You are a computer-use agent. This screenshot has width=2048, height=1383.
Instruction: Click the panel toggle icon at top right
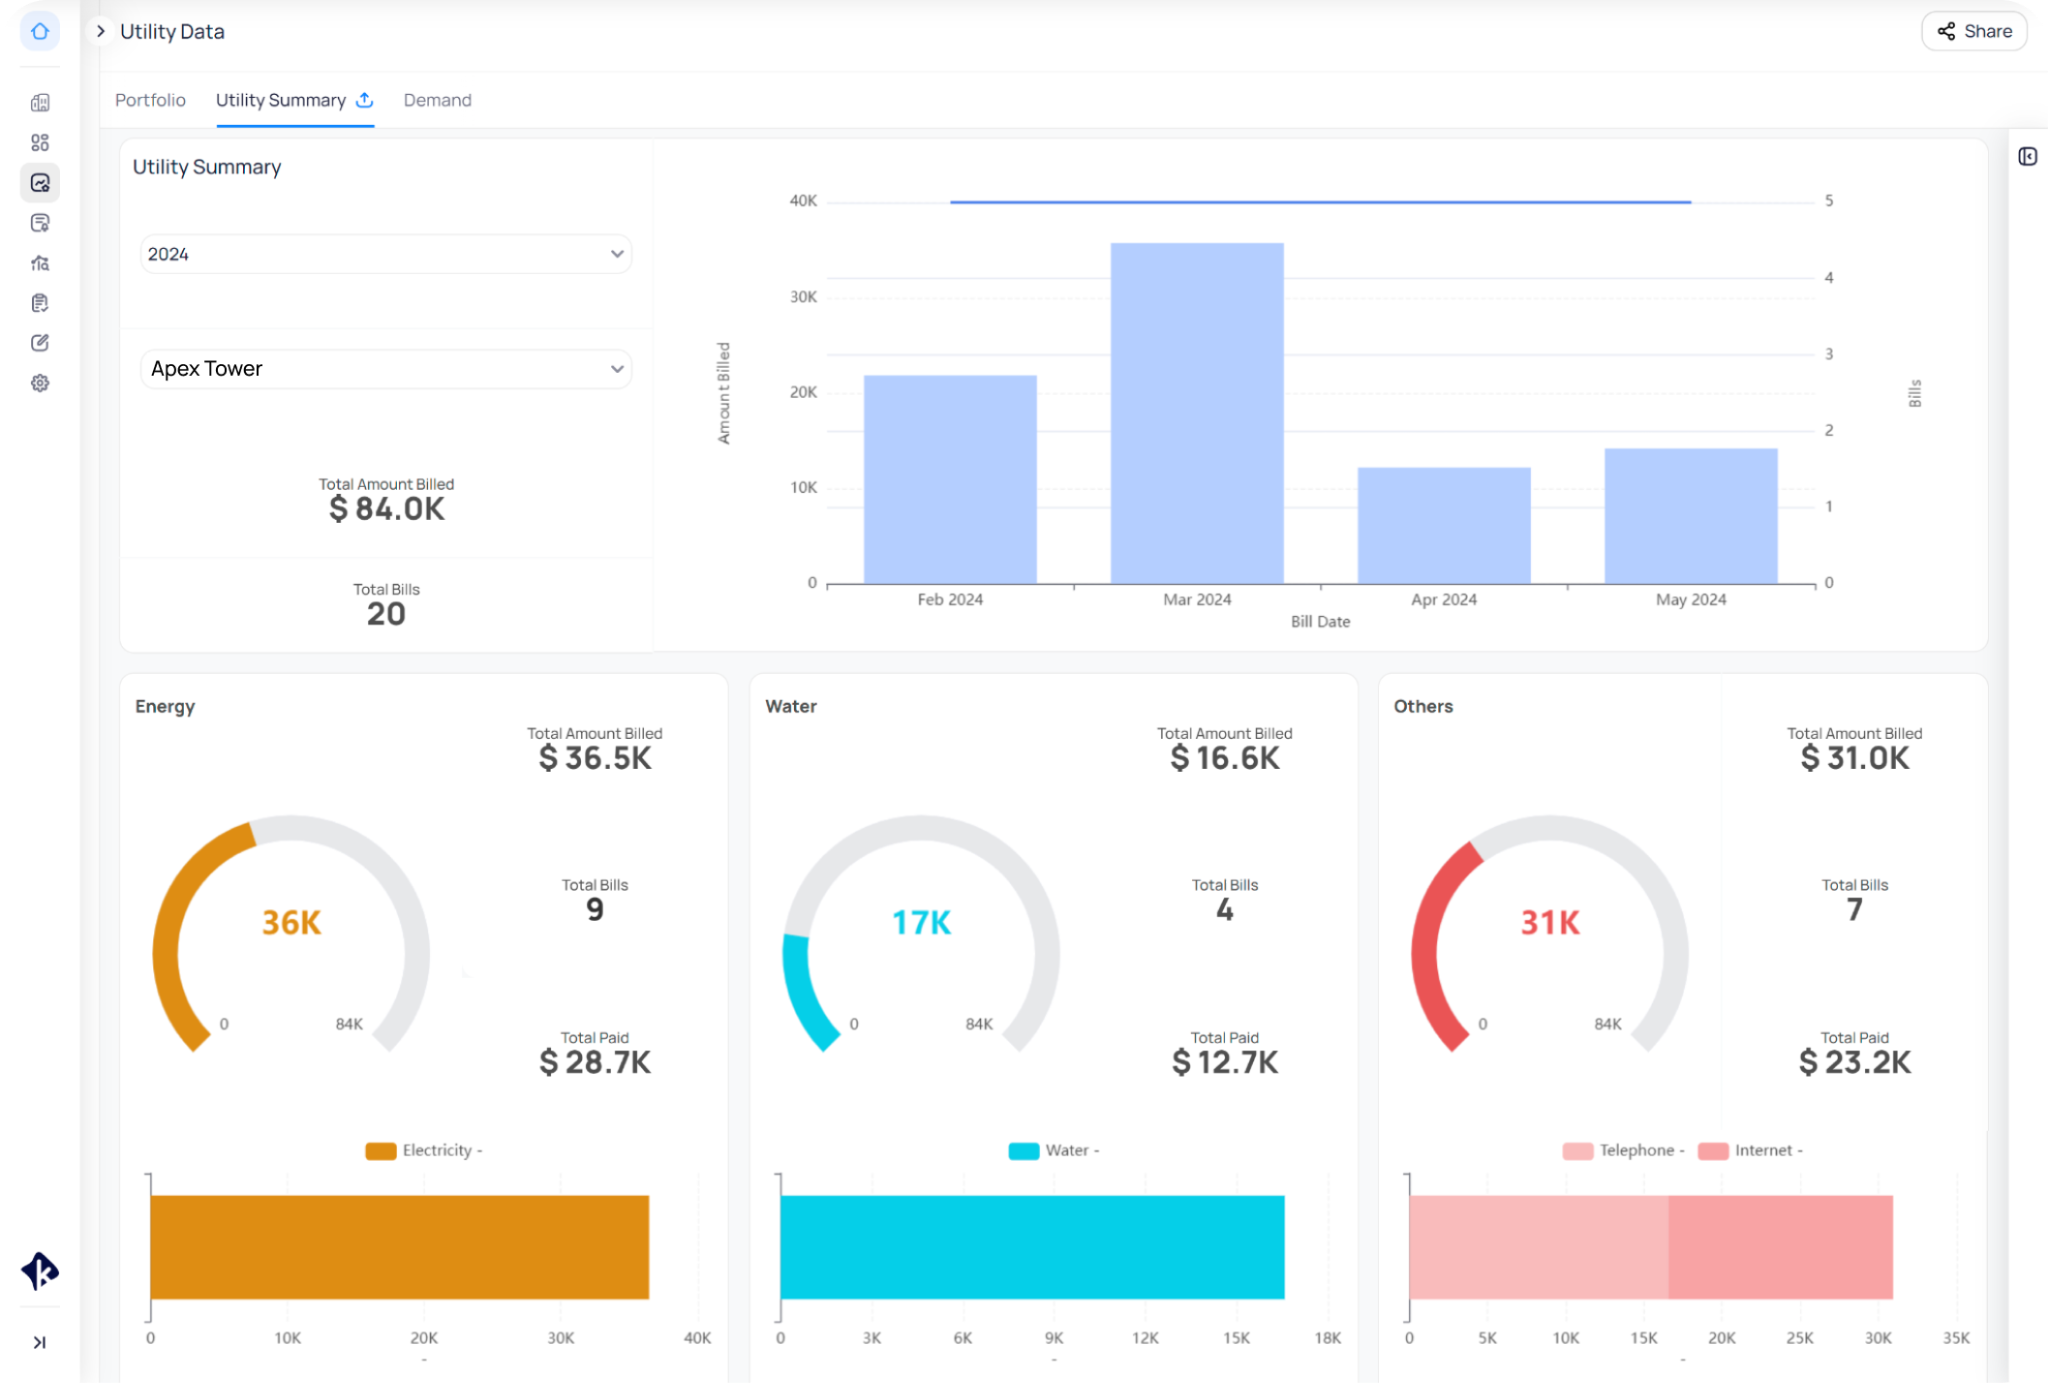coord(2028,157)
